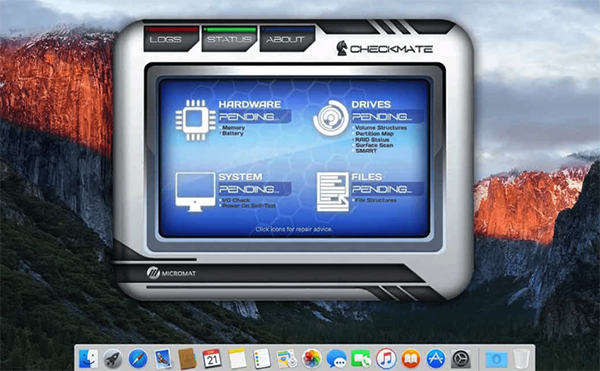Open Contacts book icon in Dock
The width and height of the screenshot is (600, 371).
point(187,359)
